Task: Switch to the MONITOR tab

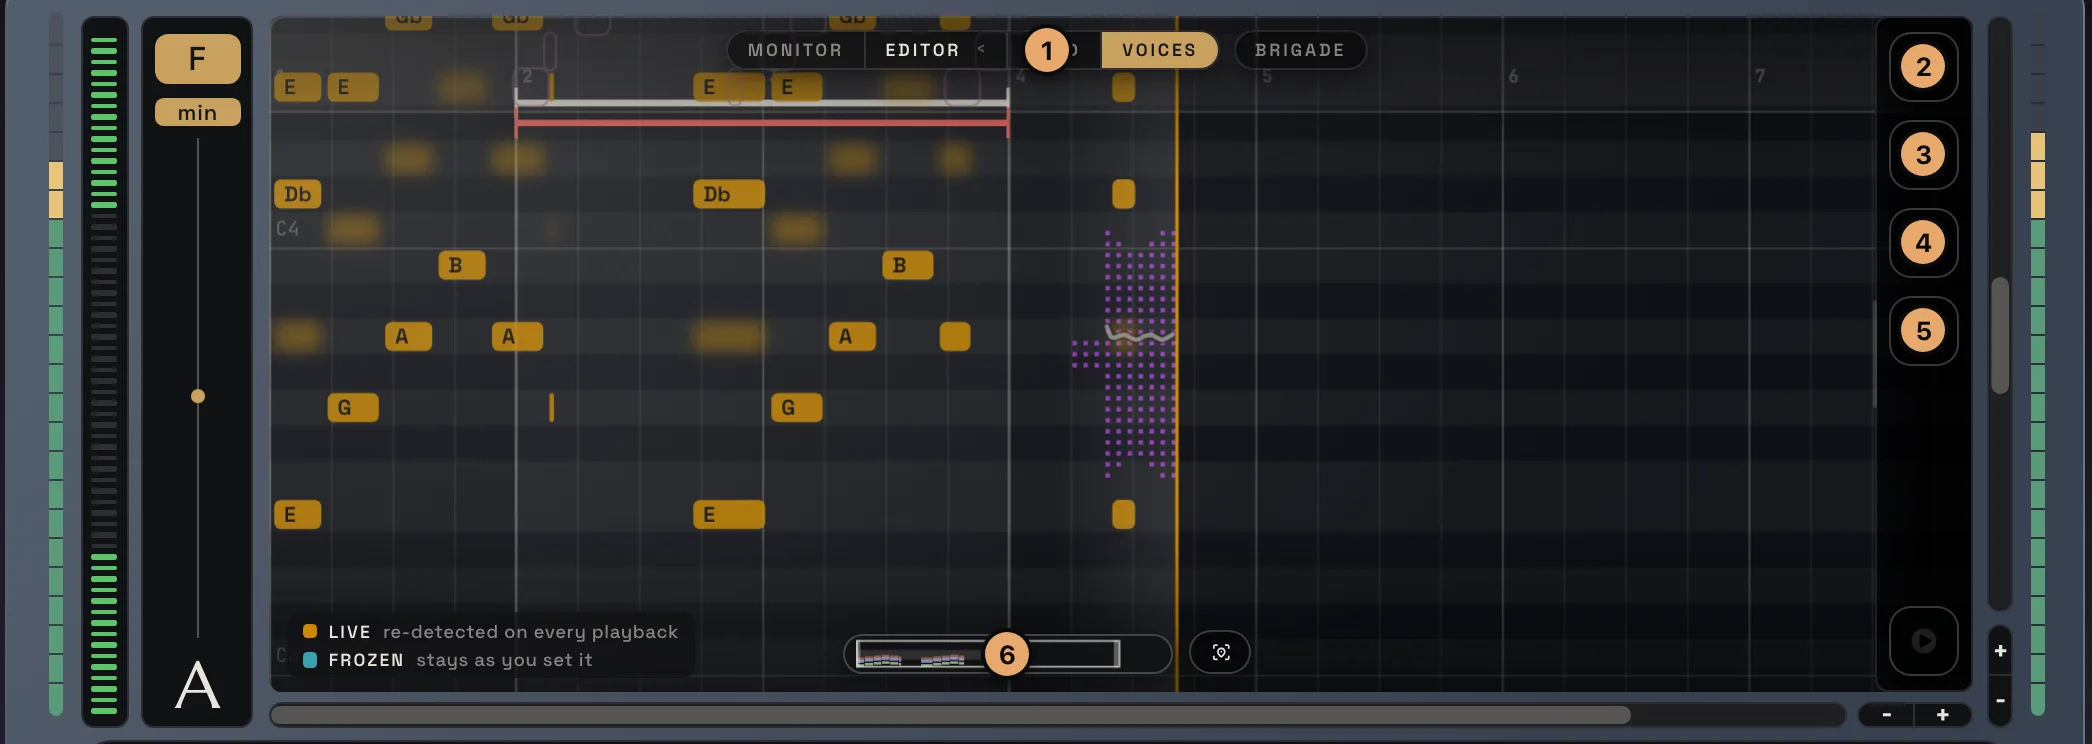Action: 795,50
